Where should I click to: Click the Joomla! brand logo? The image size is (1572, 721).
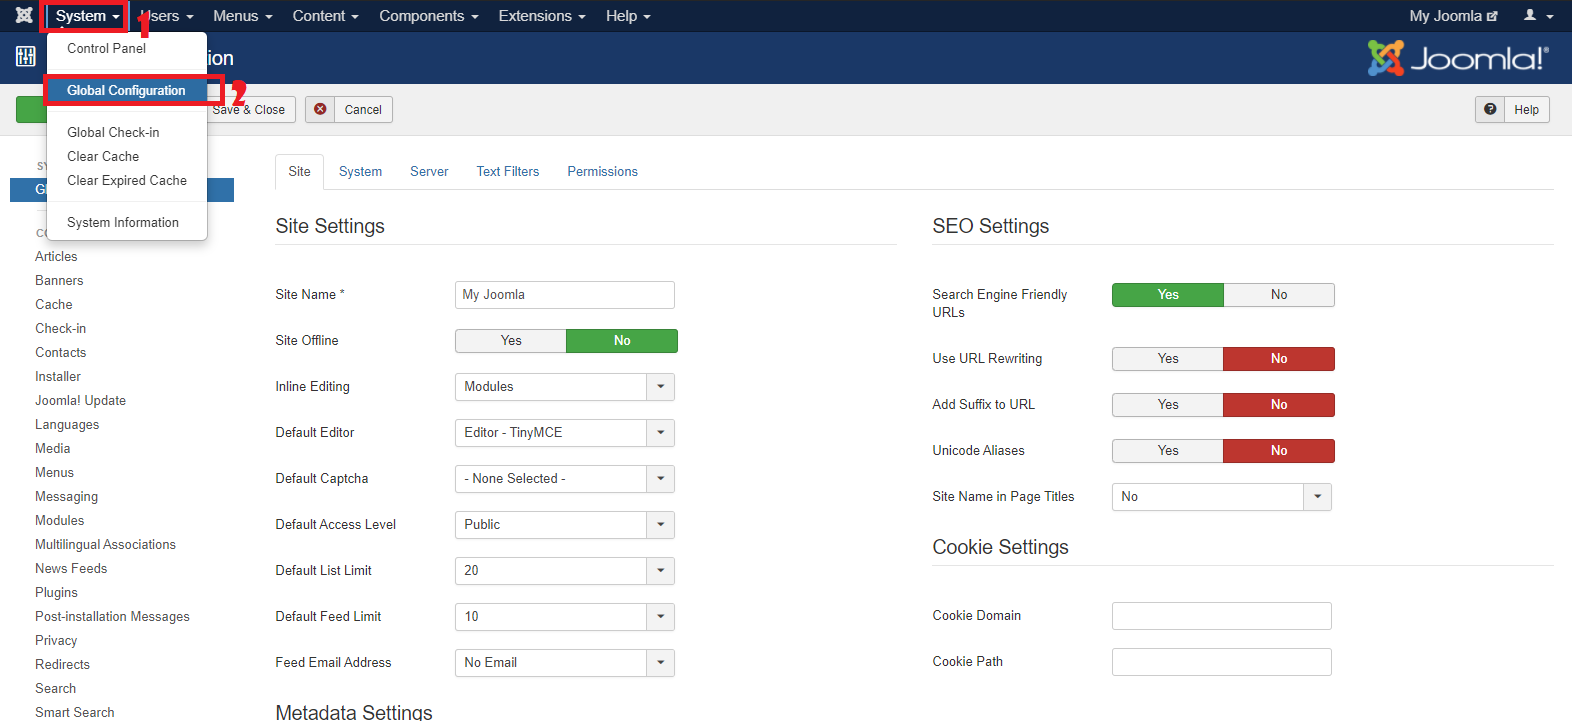click(1457, 58)
